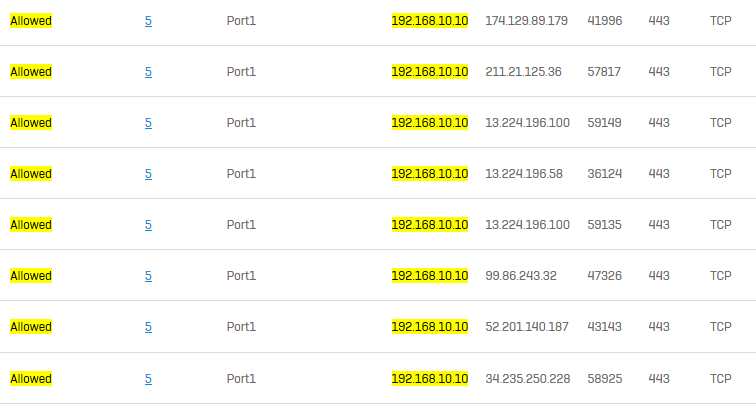Open rule 5 link in 13.224.196.58 row

click(x=148, y=174)
